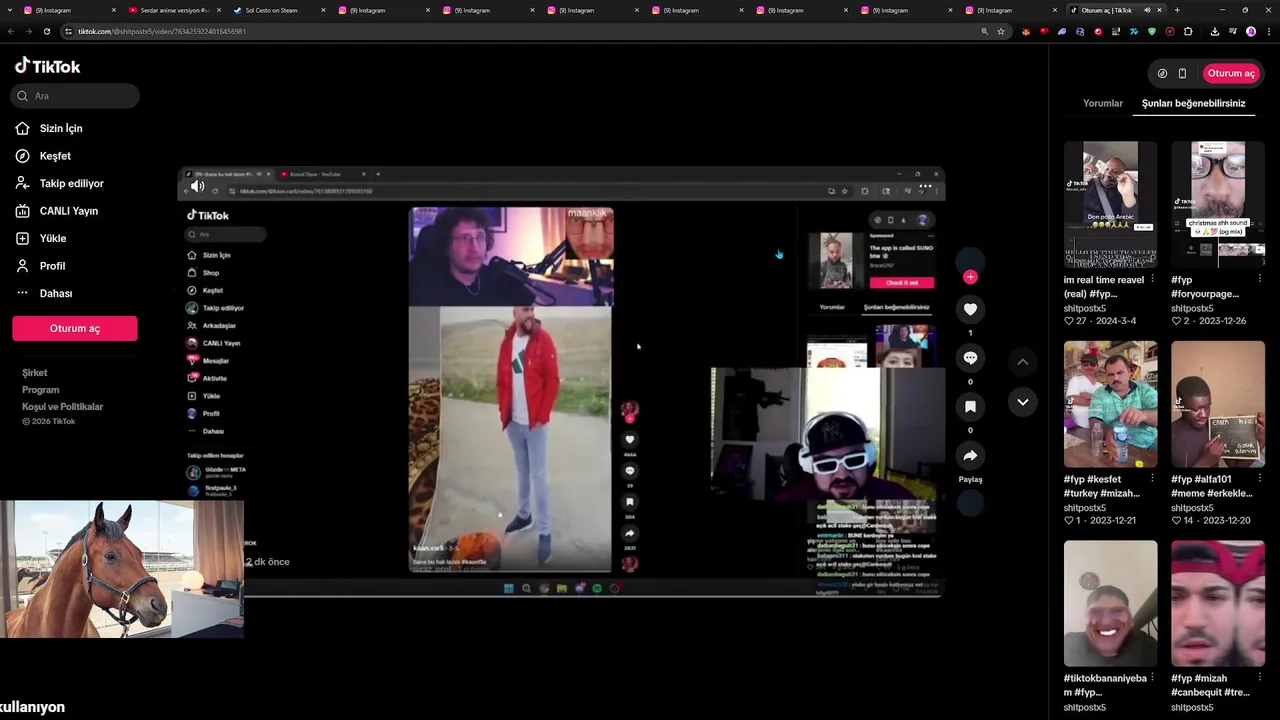
Task: Open a new browser tab
Action: [1177, 10]
